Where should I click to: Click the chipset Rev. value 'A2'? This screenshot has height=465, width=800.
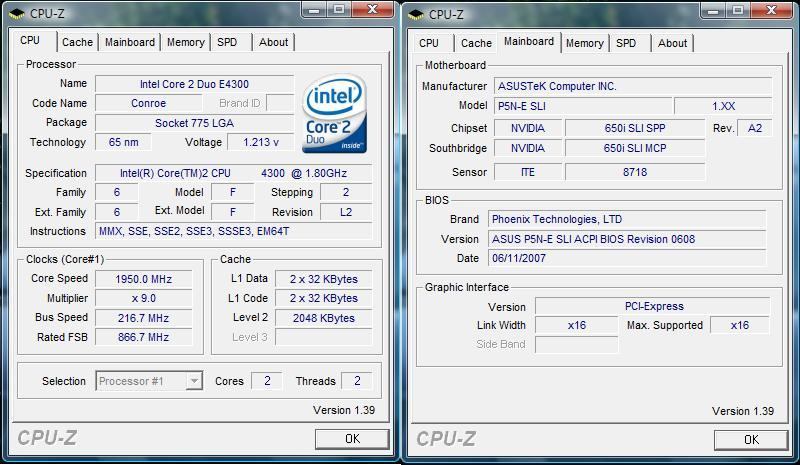pyautogui.click(x=755, y=128)
